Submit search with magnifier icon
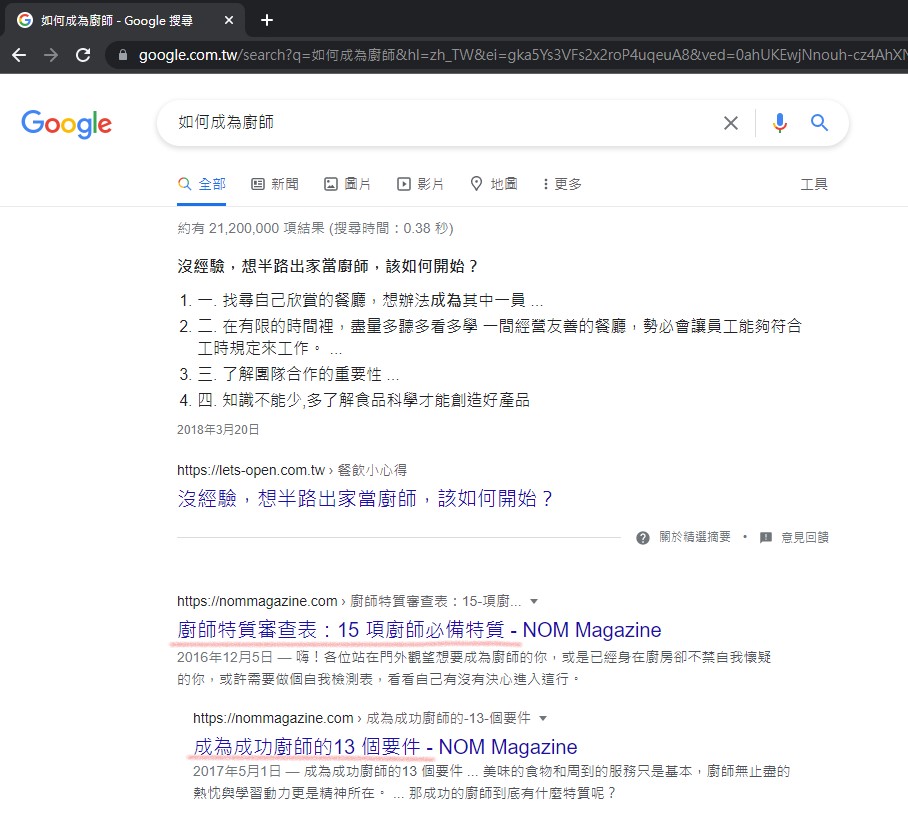This screenshot has width=908, height=826. point(819,123)
